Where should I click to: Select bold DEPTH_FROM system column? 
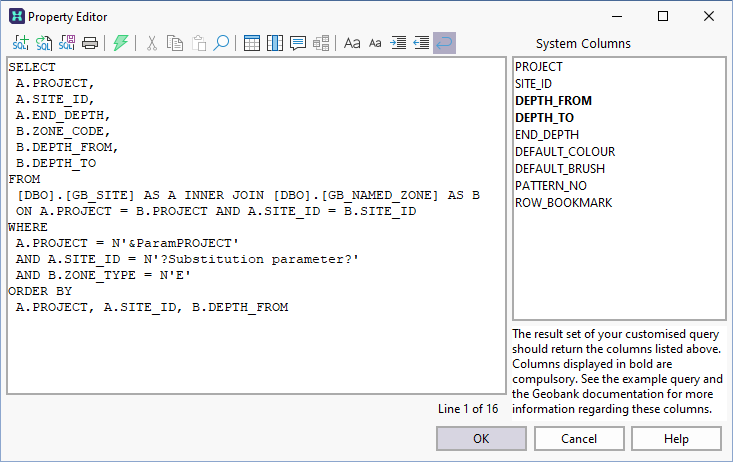click(553, 101)
